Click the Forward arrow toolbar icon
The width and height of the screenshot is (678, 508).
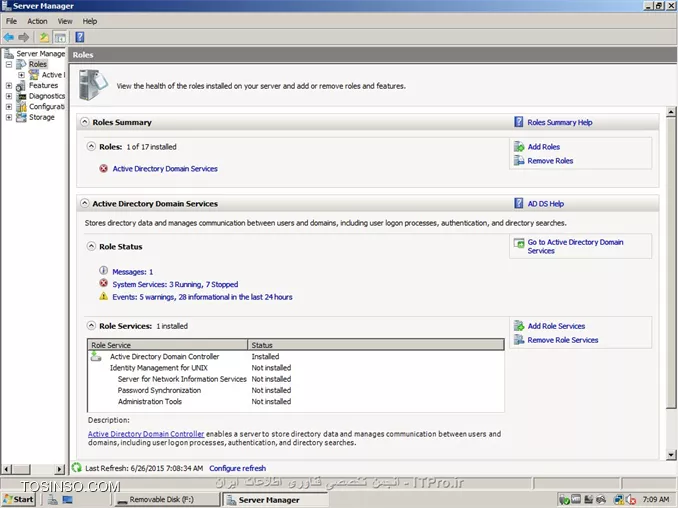[24, 37]
